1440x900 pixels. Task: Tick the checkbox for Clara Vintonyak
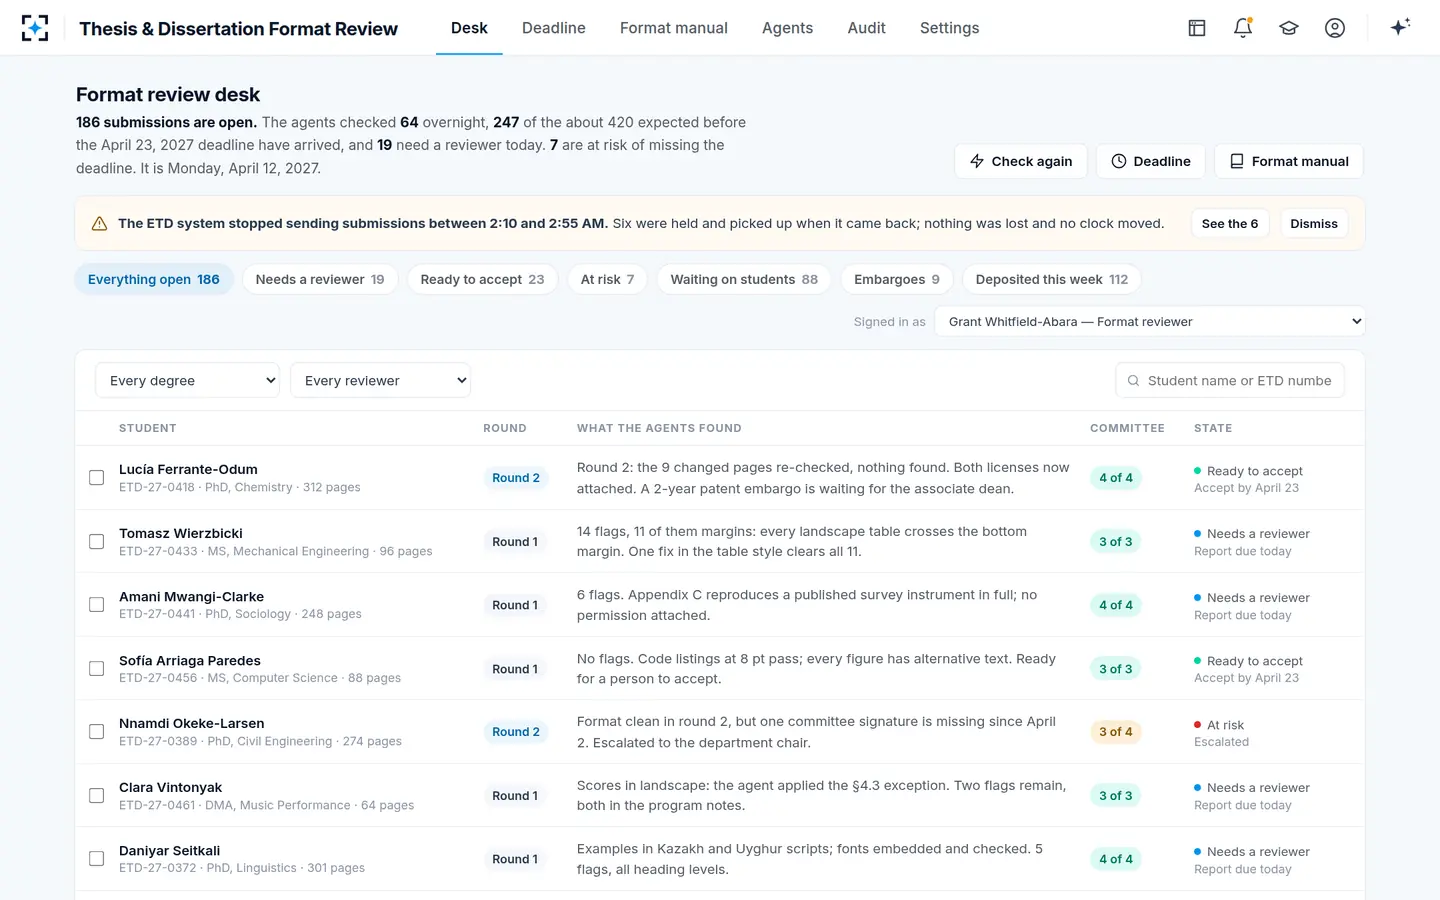coord(97,796)
